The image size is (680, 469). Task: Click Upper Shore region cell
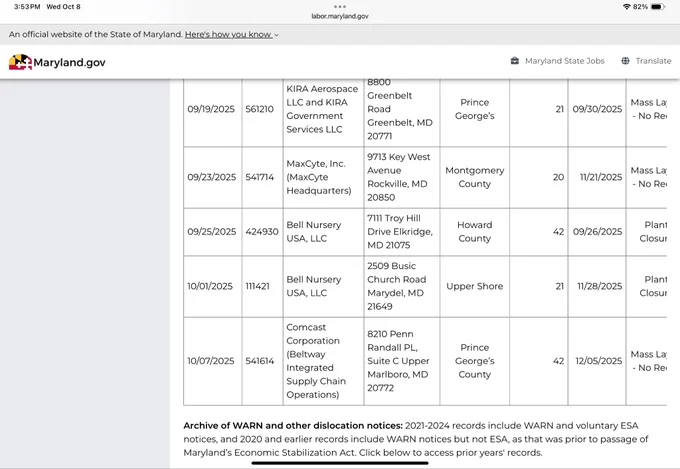475,286
